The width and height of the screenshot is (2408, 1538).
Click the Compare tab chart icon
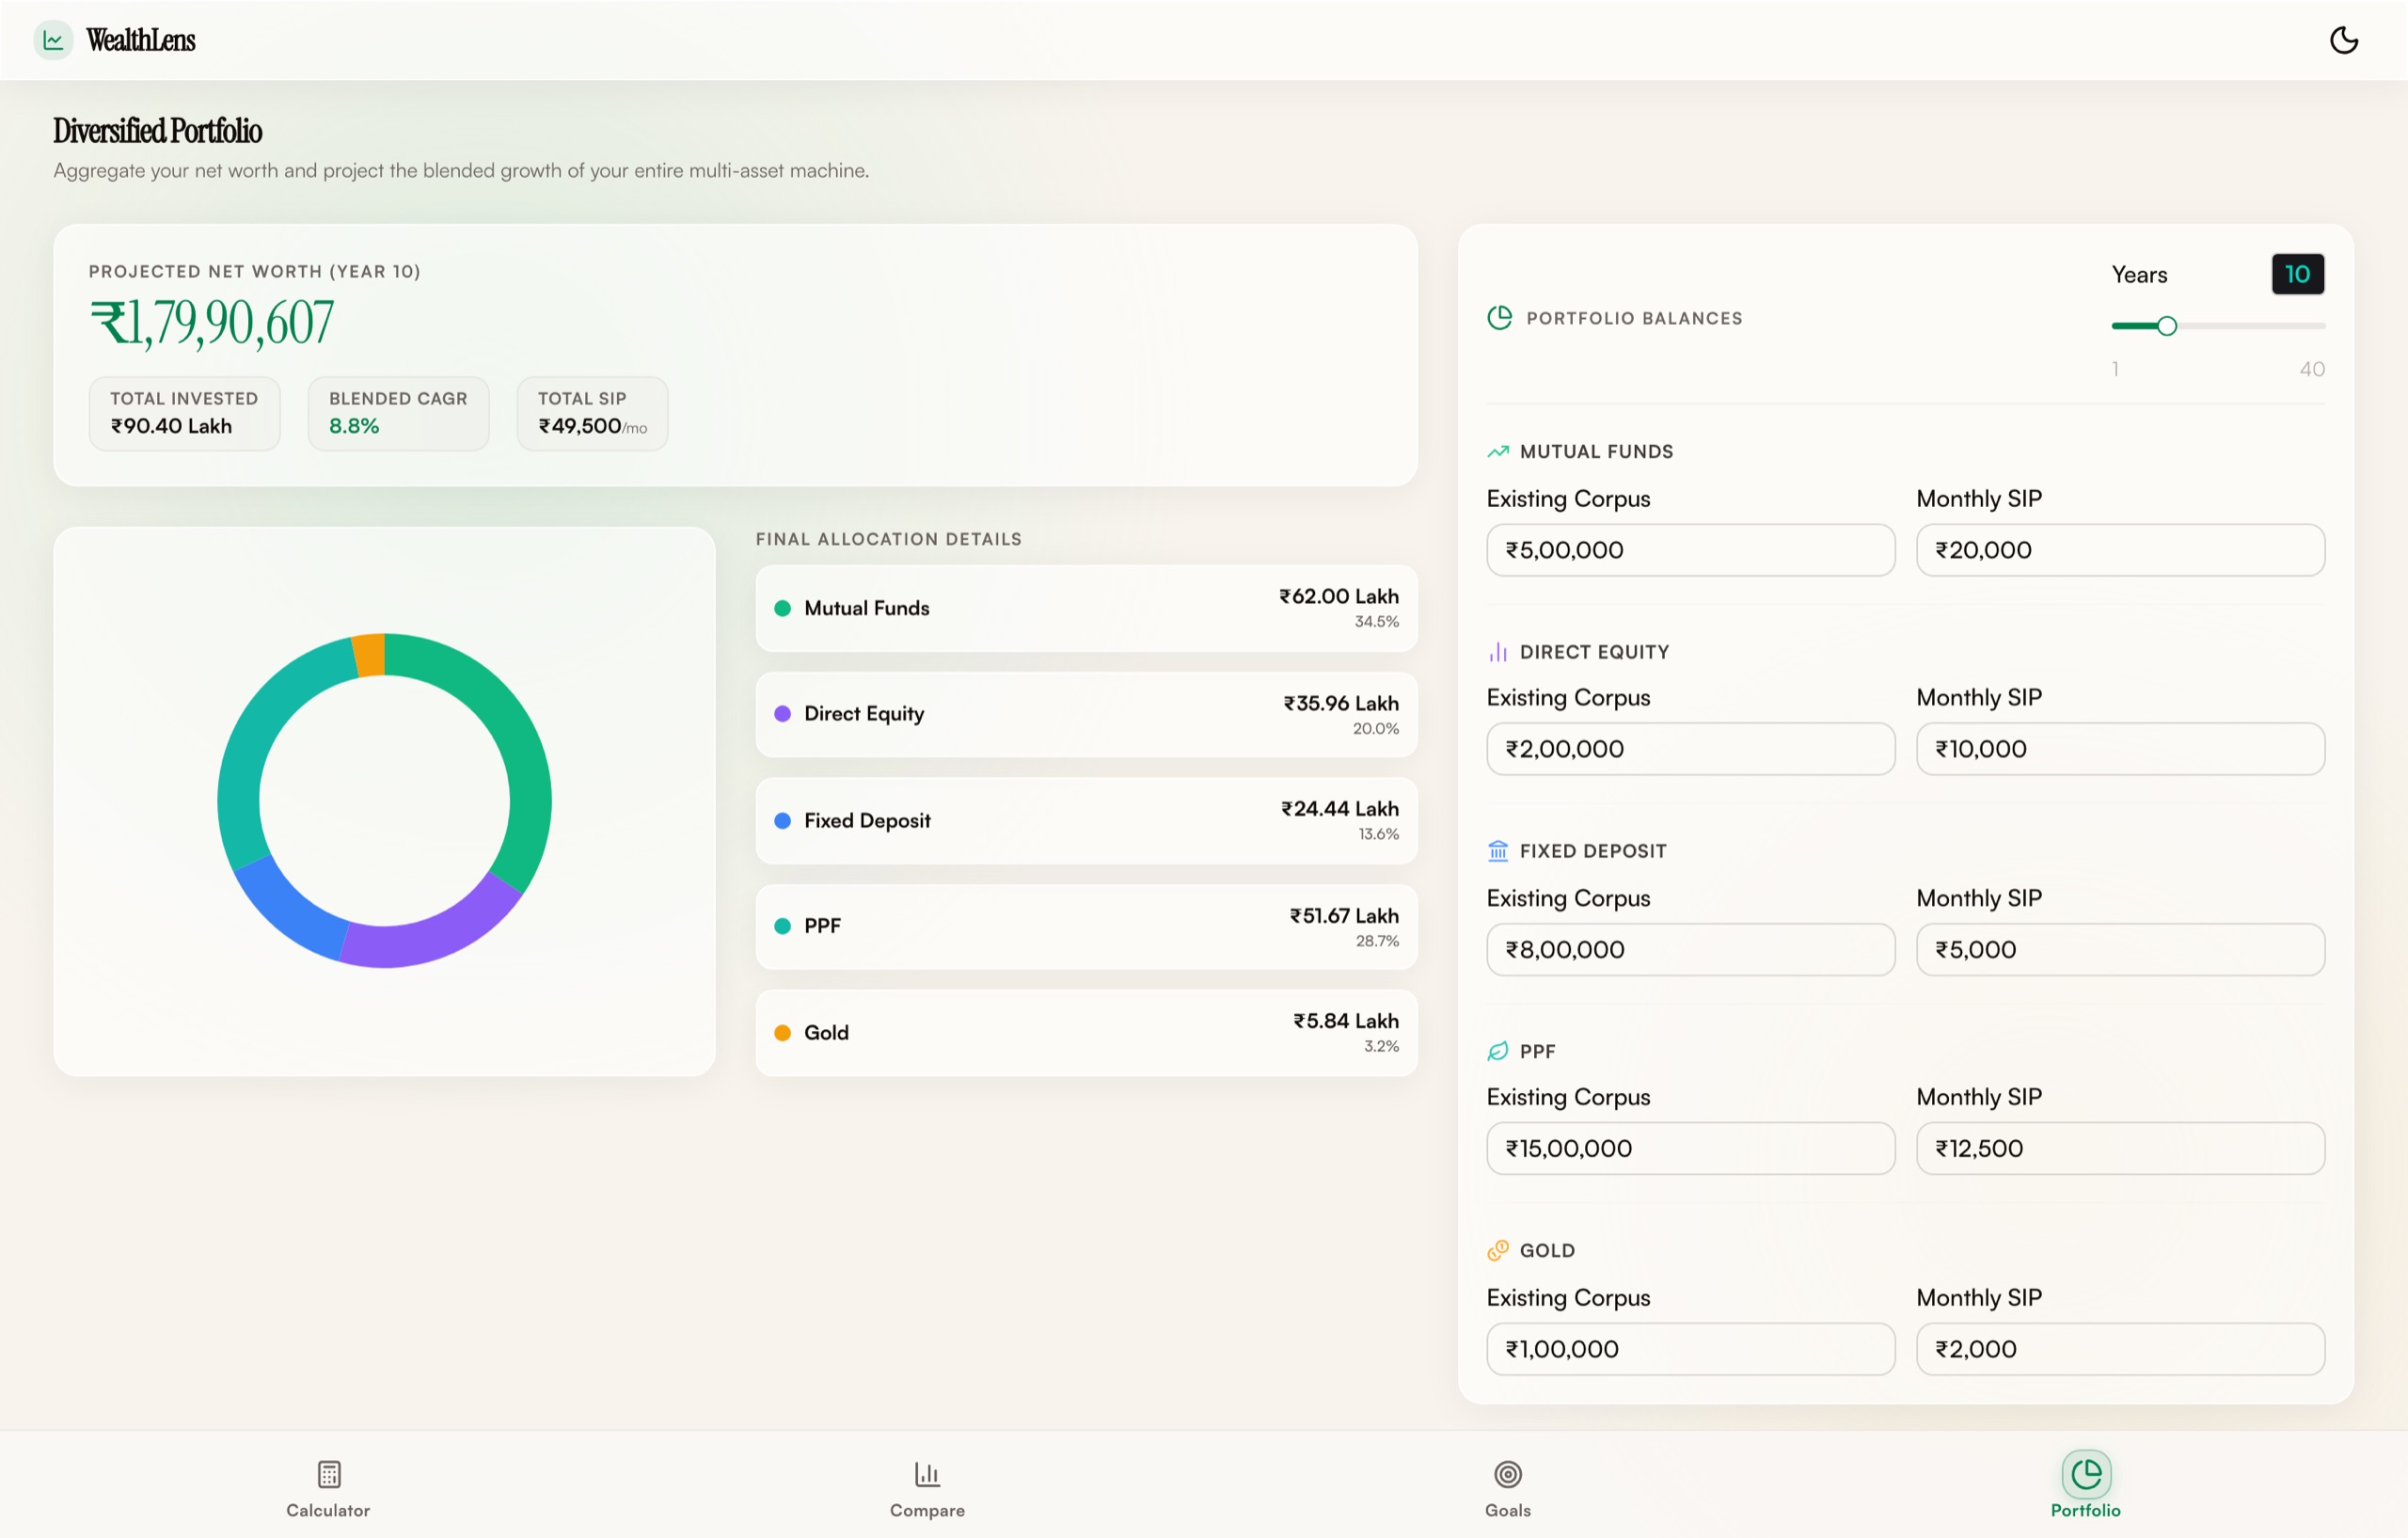tap(927, 1474)
